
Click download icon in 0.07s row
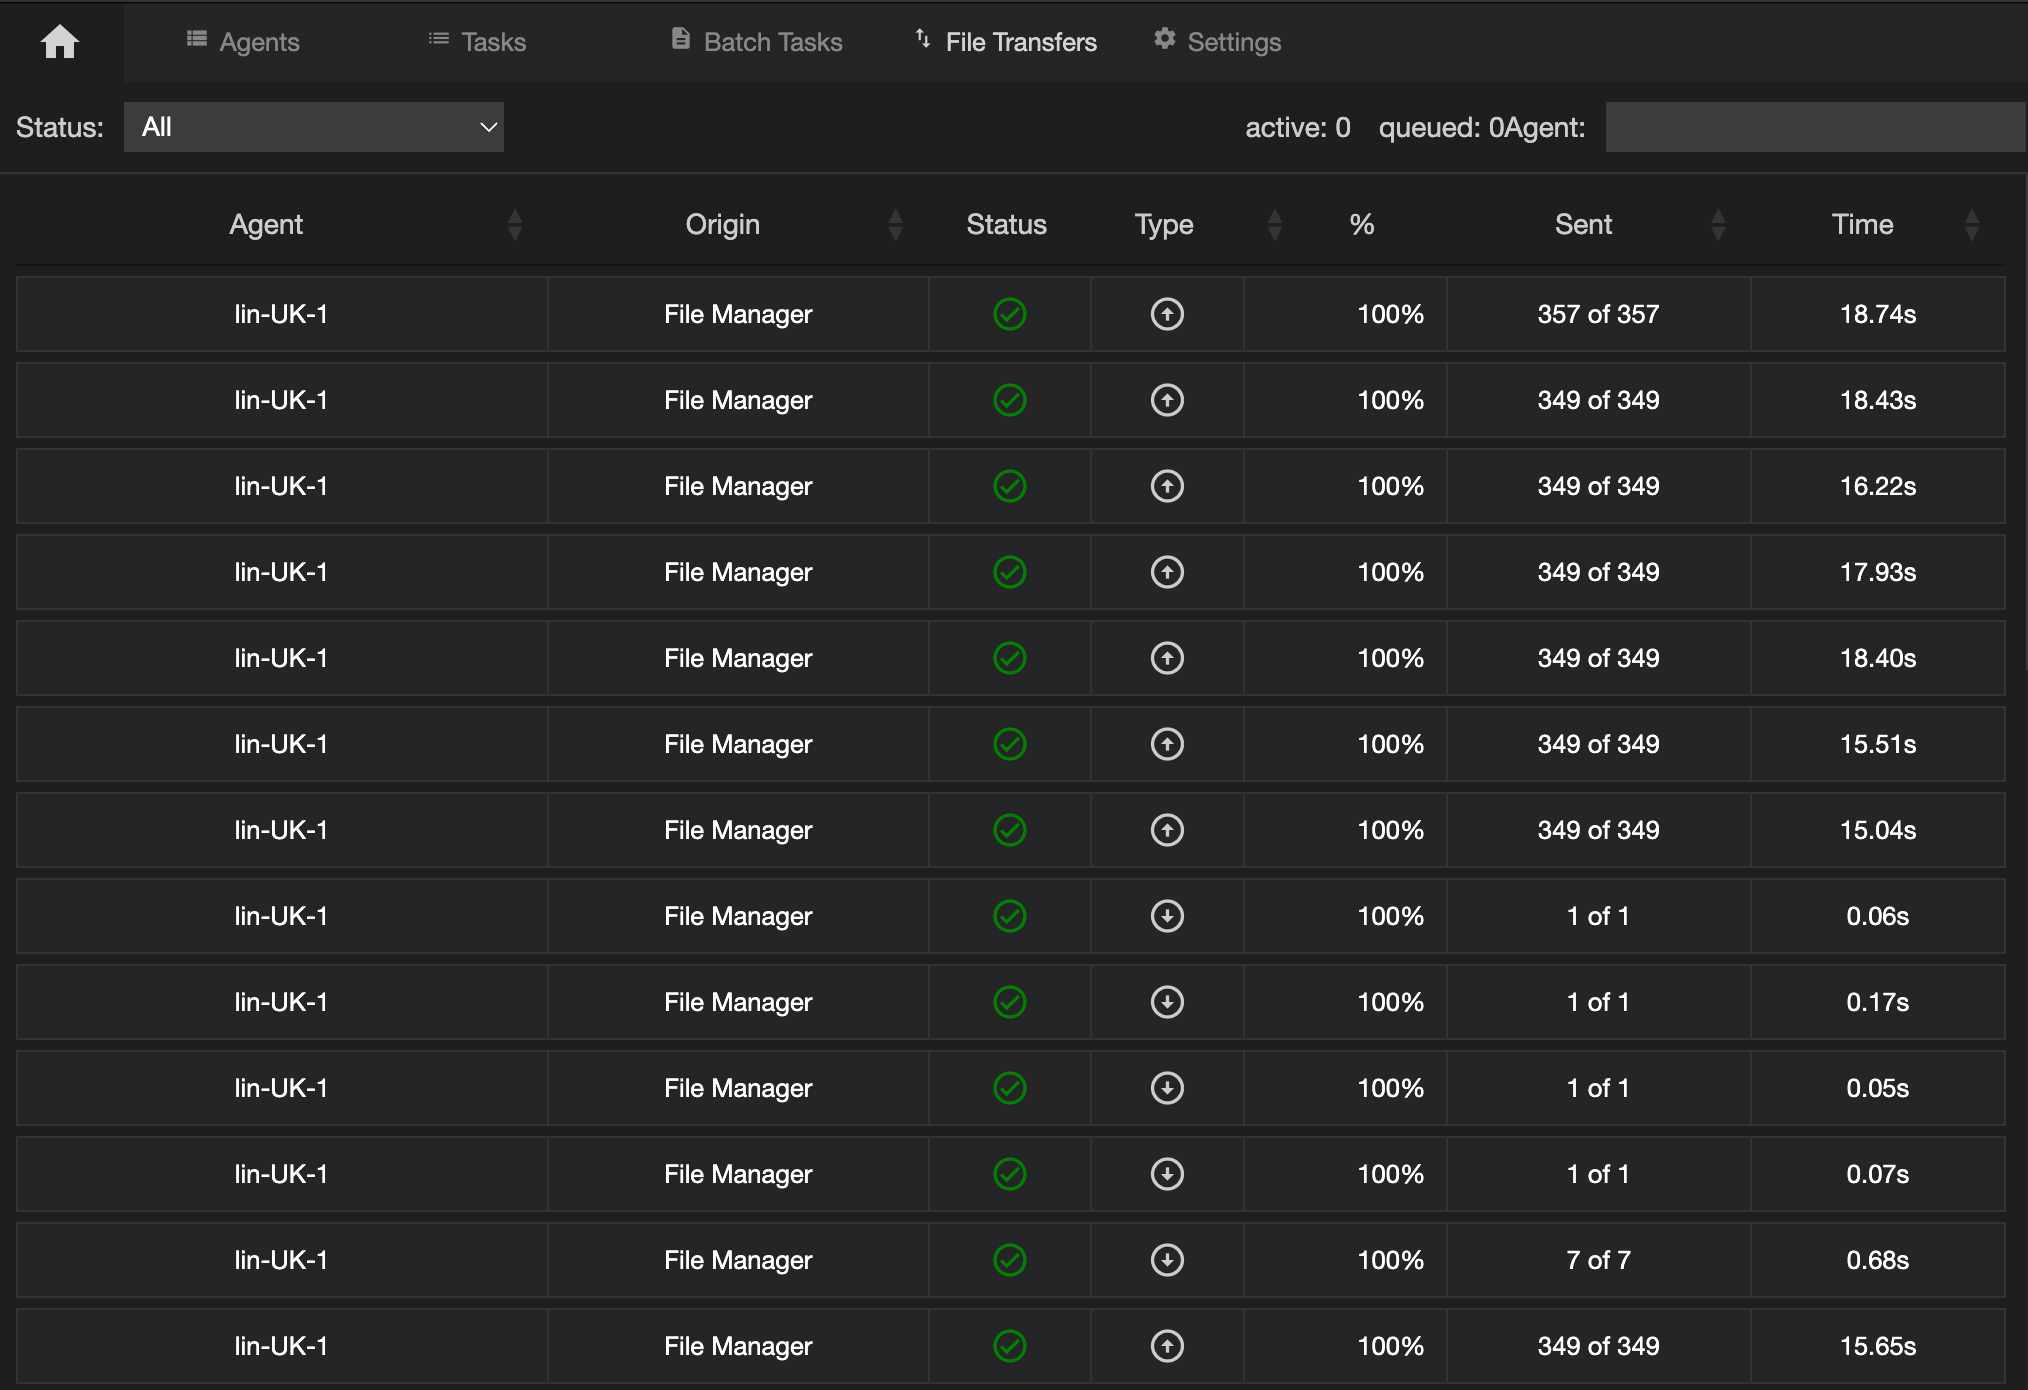pyautogui.click(x=1167, y=1174)
